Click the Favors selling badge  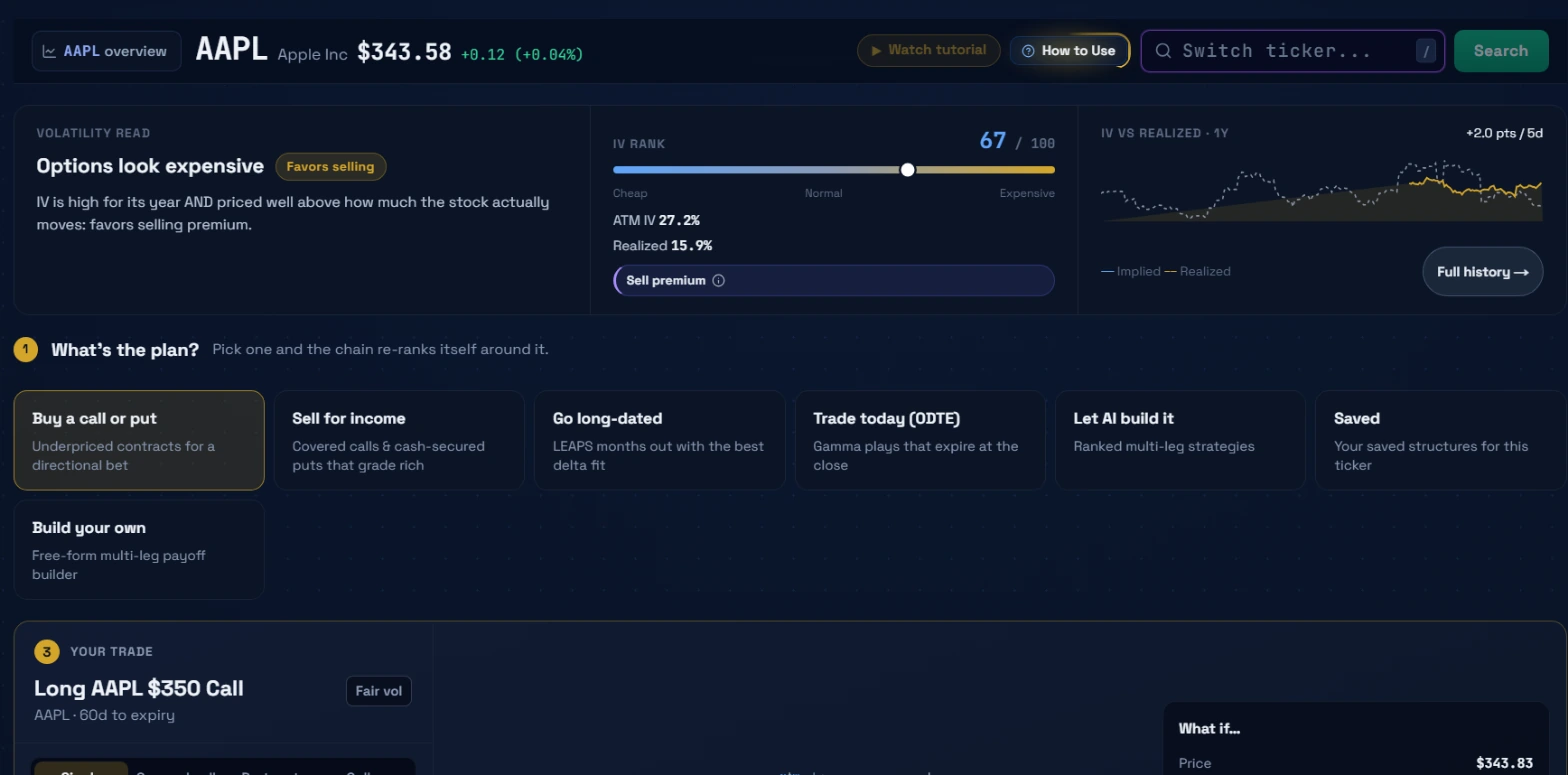pyautogui.click(x=331, y=167)
